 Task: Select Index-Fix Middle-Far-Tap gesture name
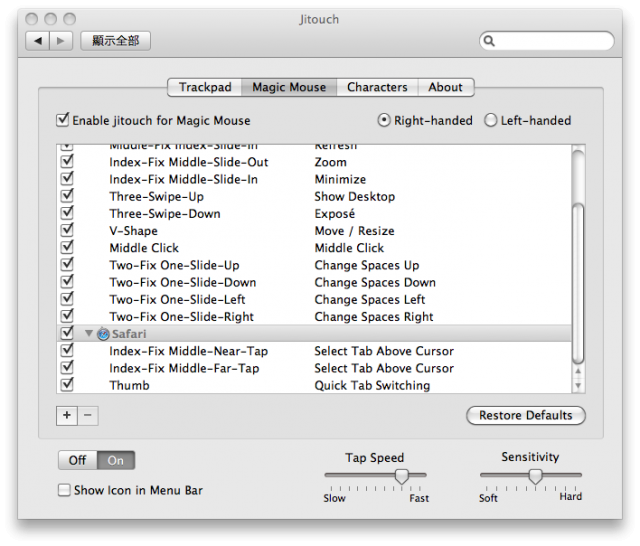[x=184, y=368]
